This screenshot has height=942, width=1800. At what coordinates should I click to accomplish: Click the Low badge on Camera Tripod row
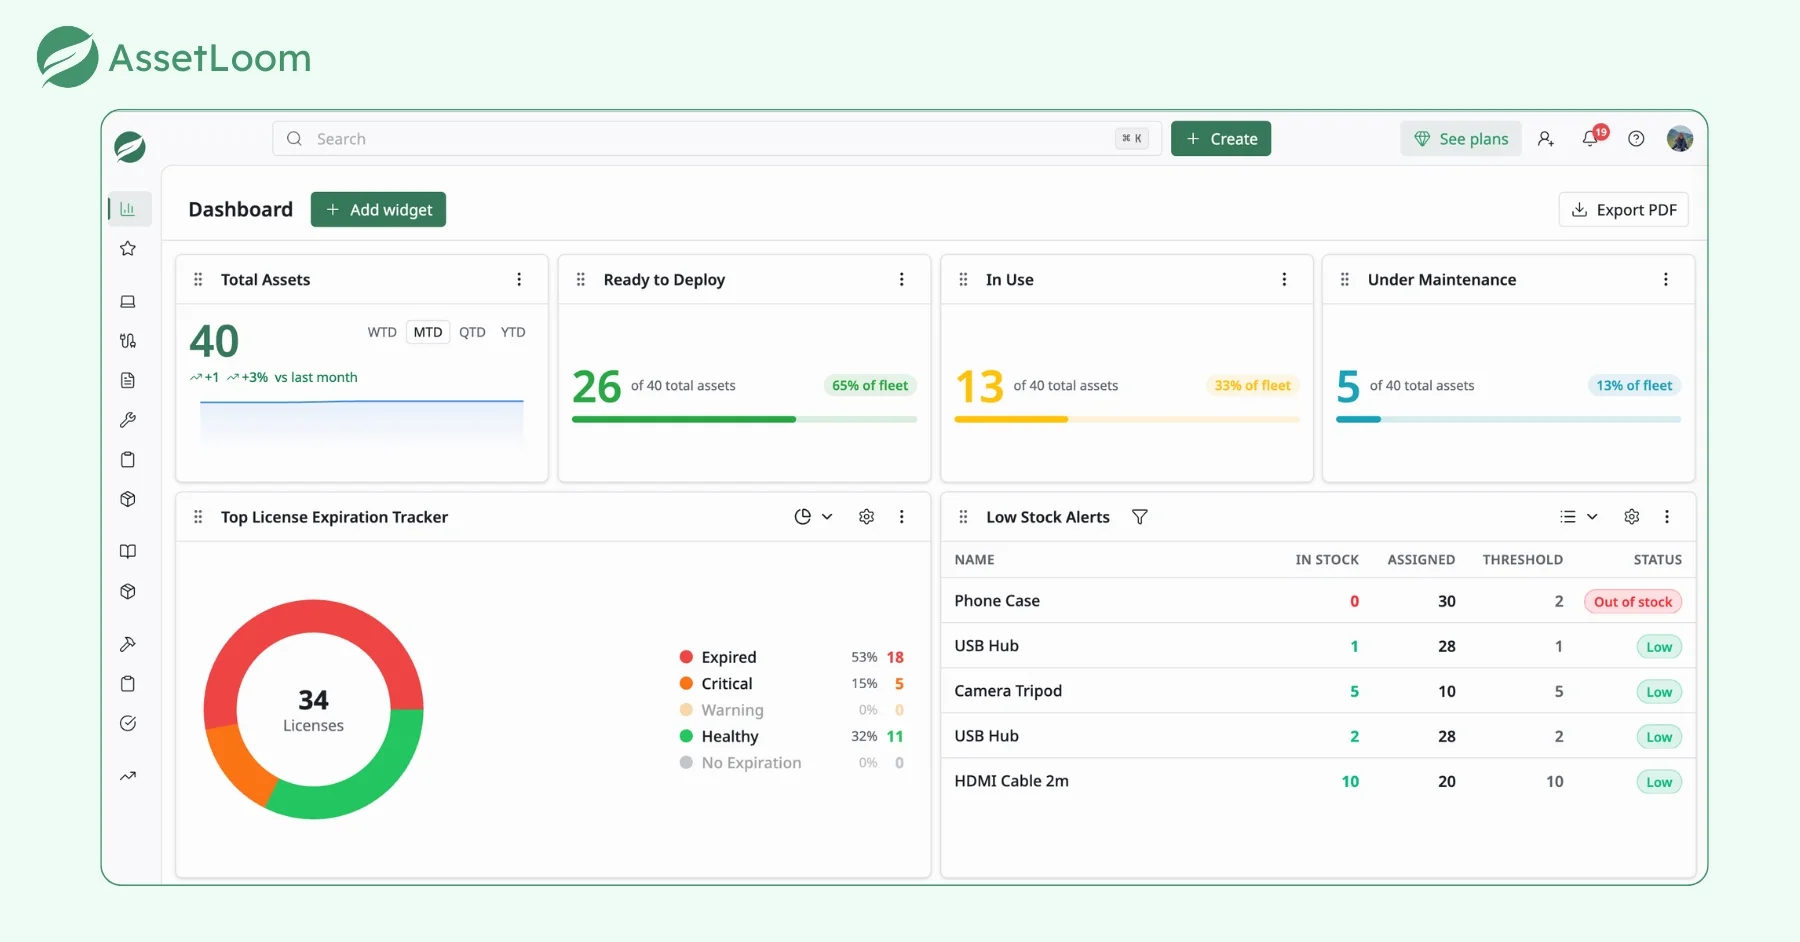[x=1659, y=692]
